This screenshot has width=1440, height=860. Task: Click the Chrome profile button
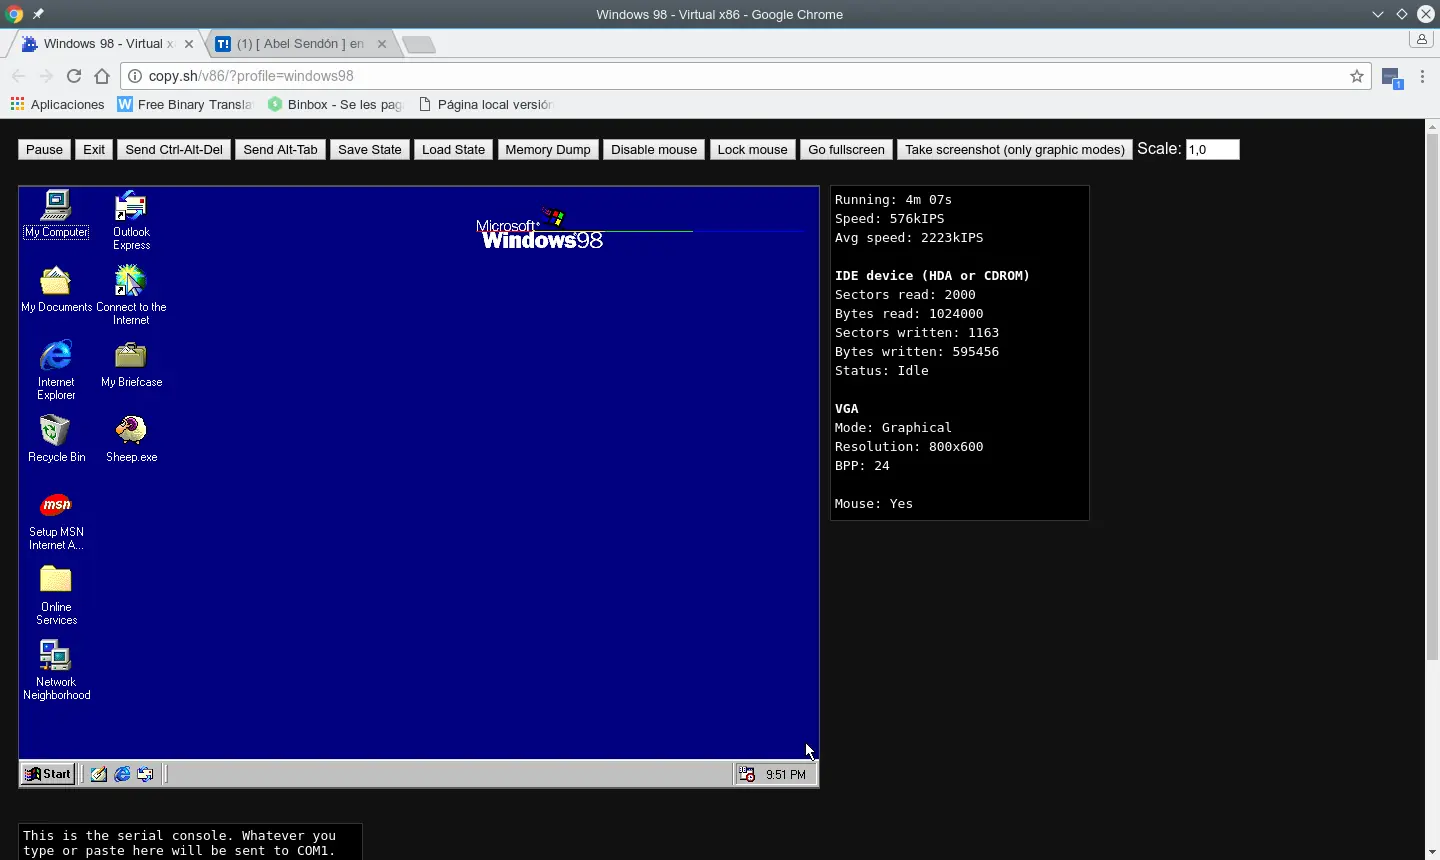coord(1421,40)
